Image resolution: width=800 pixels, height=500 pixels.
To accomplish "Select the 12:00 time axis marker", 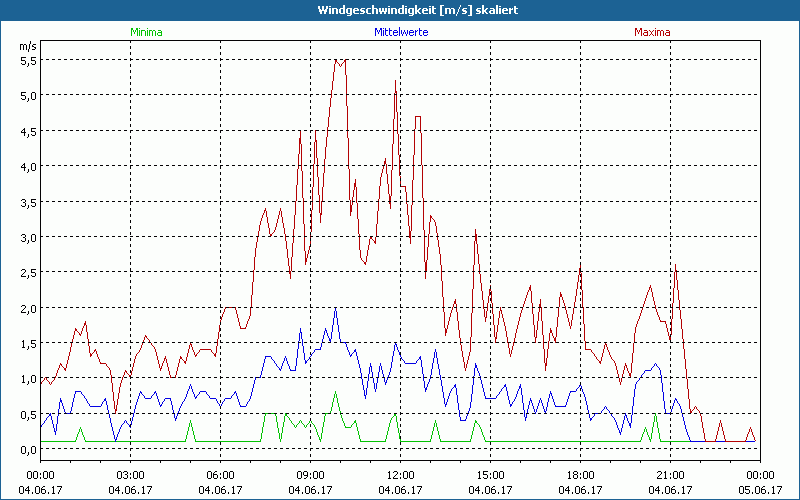I will point(400,475).
